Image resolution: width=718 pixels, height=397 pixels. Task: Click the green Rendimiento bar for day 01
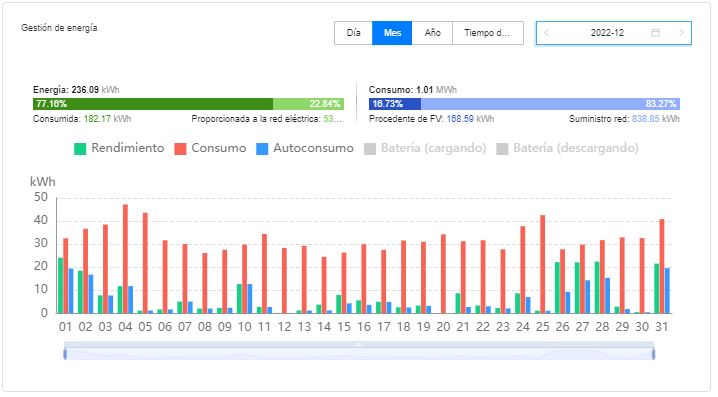[60, 285]
